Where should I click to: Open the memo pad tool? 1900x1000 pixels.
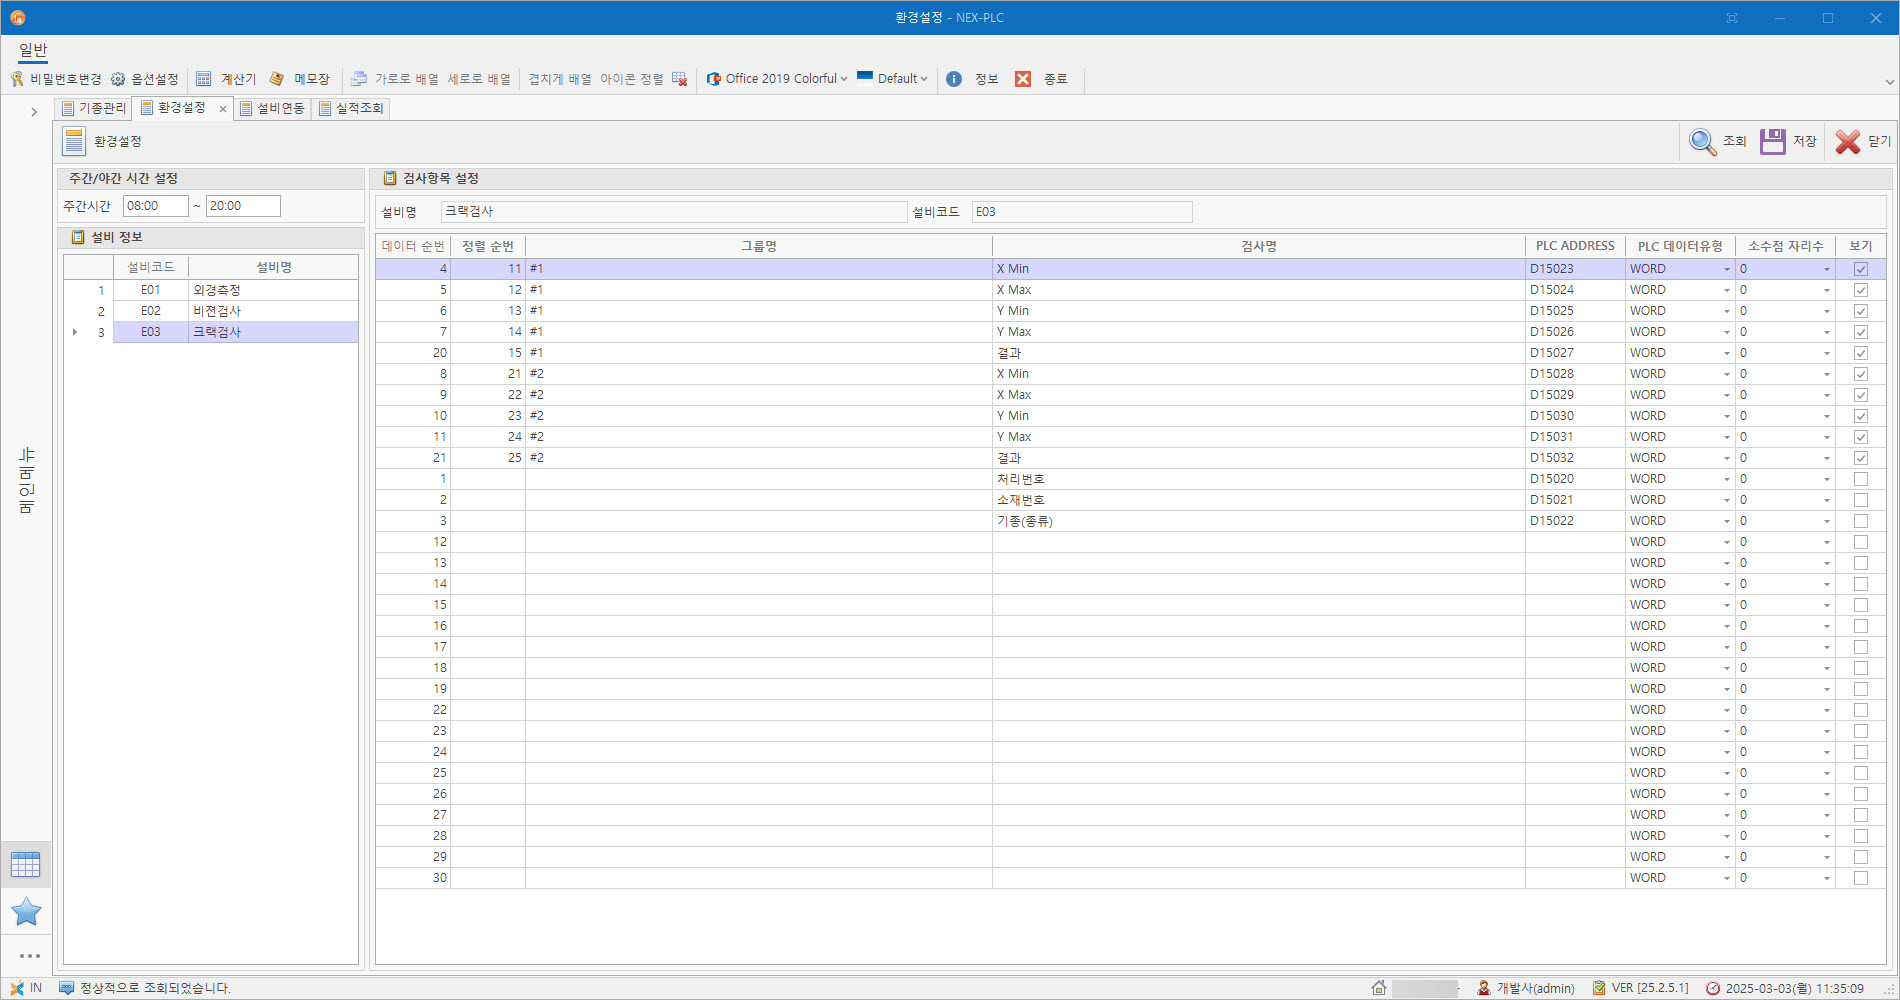pyautogui.click(x=277, y=79)
